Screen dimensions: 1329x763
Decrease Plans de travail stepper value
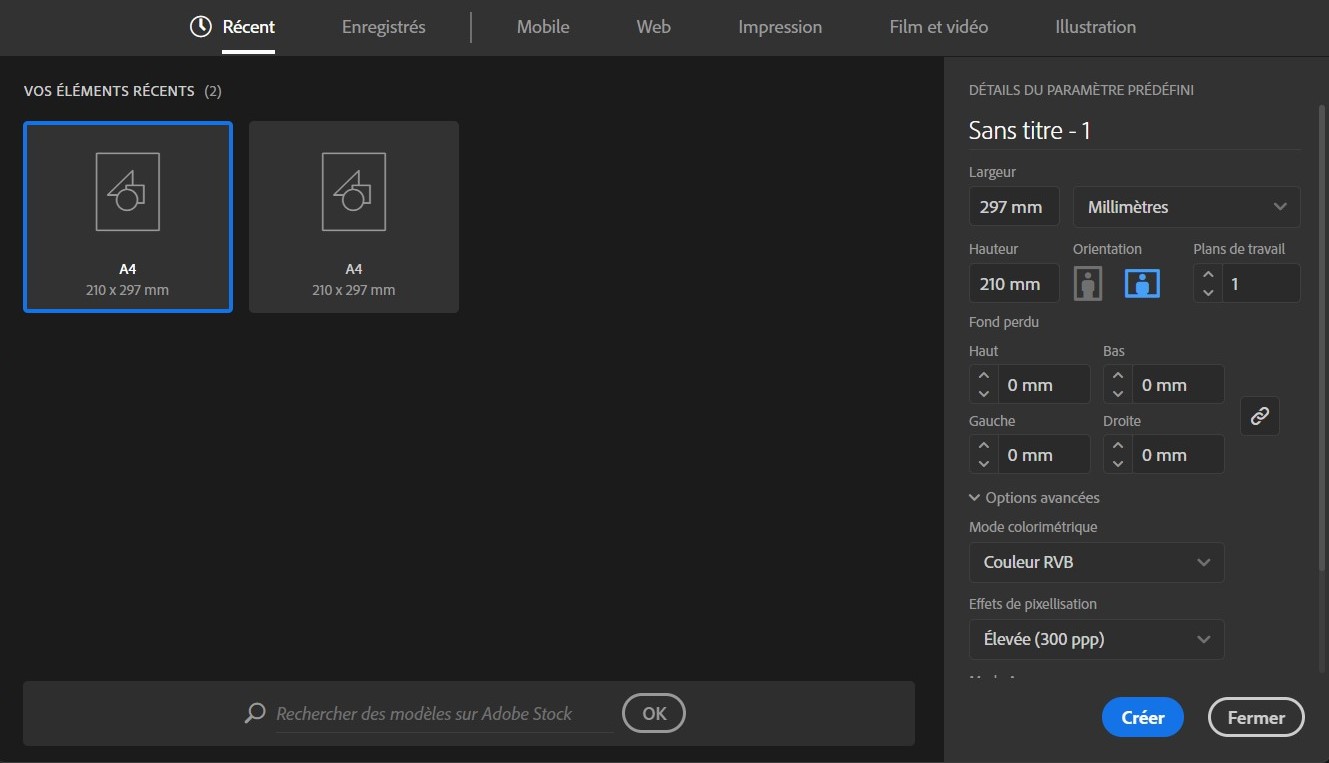(1208, 293)
